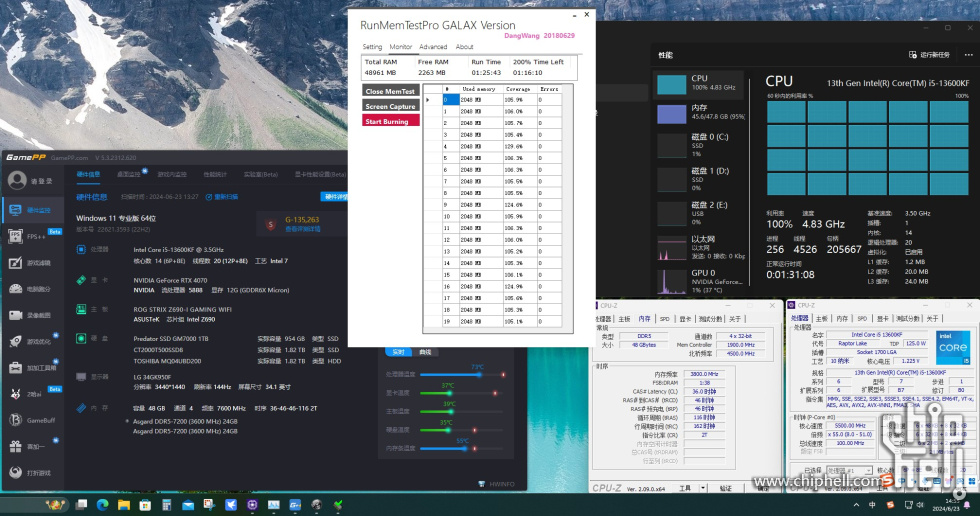The height and width of the screenshot is (516, 980).
Task: Open Microsoft Store from the taskbar
Action: [145, 504]
